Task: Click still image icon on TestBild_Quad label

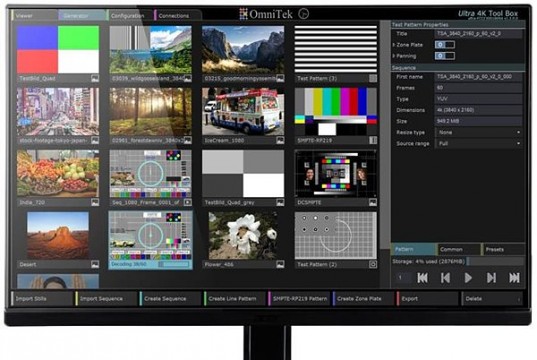Action: 95,78
